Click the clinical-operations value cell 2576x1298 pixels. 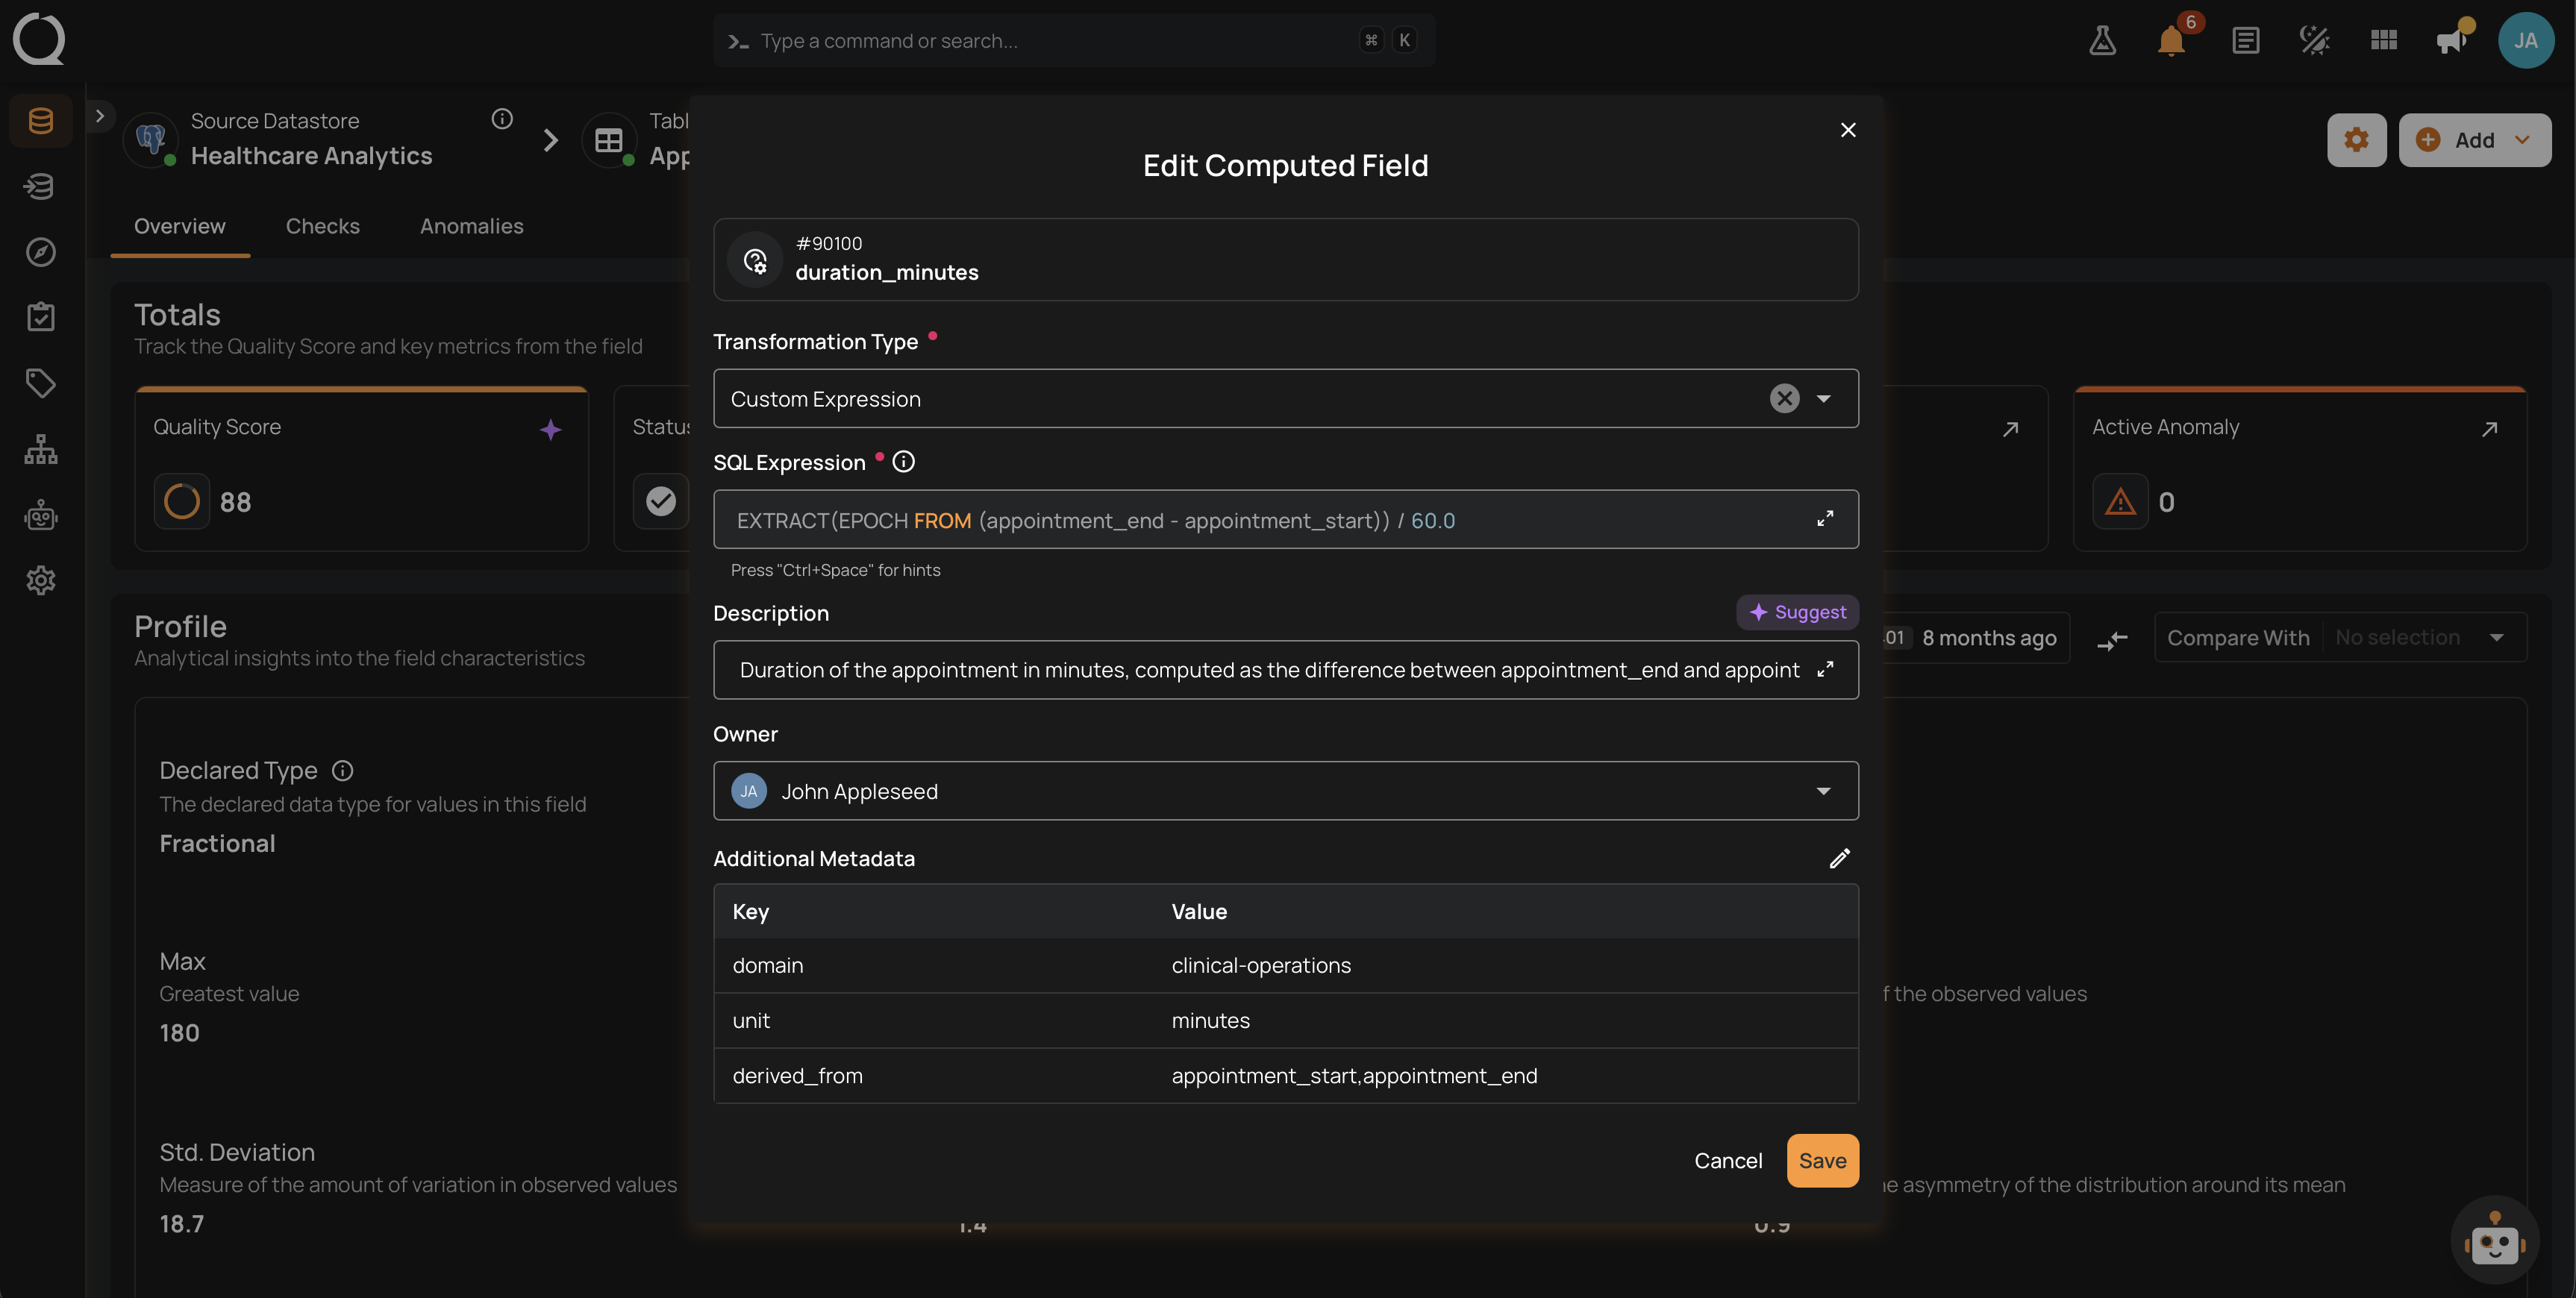(x=1261, y=965)
